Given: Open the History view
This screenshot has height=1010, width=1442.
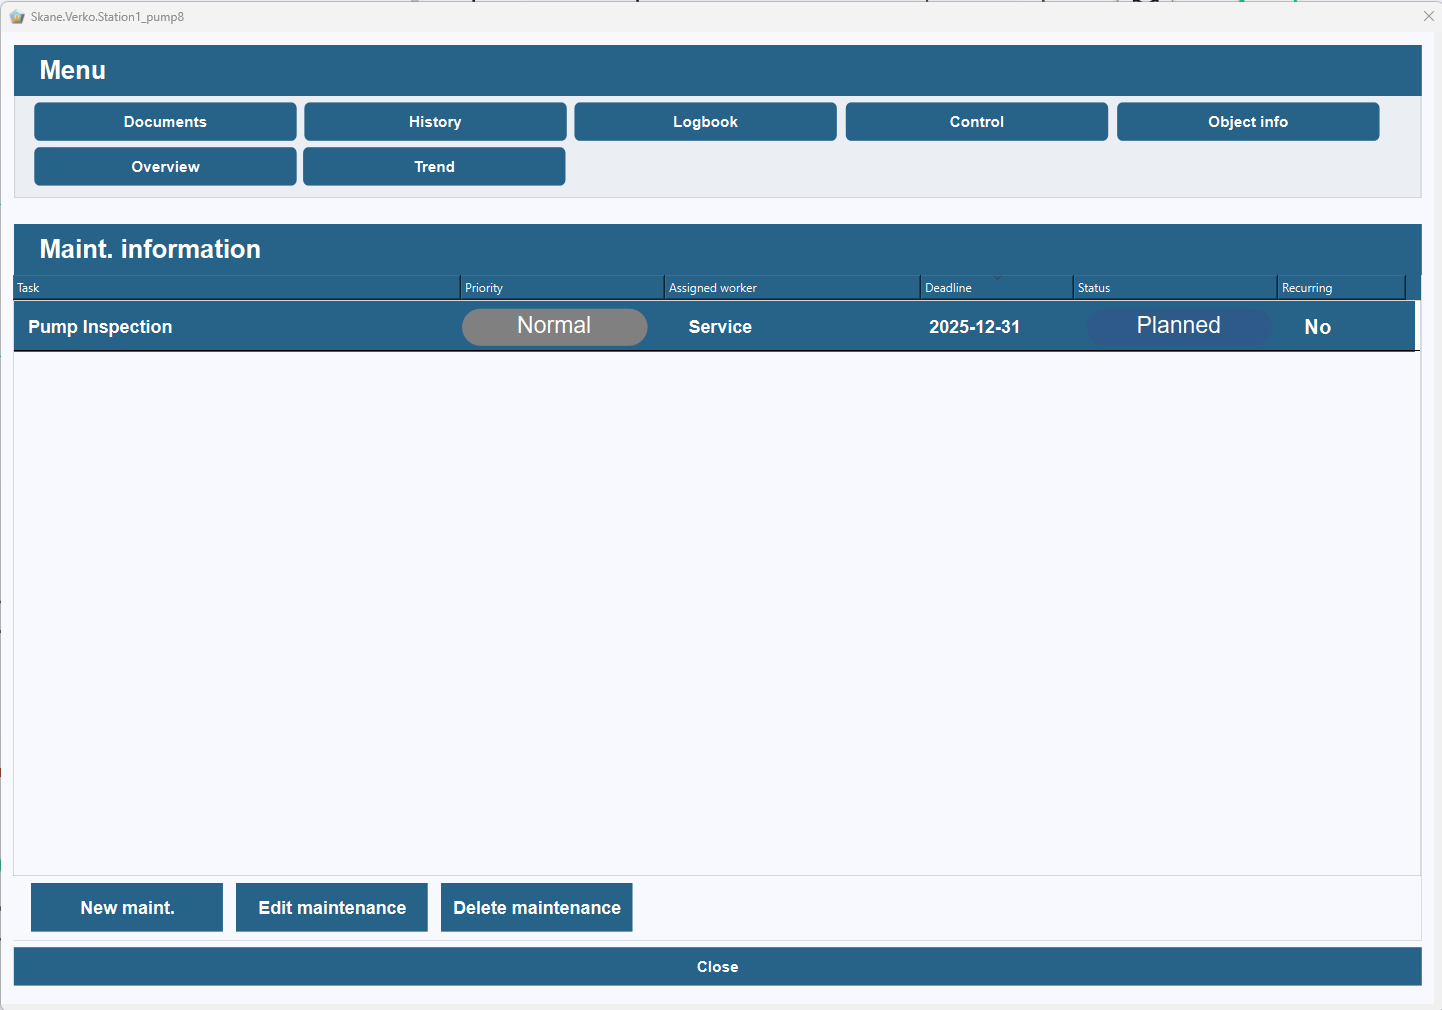Looking at the screenshot, I should point(435,122).
